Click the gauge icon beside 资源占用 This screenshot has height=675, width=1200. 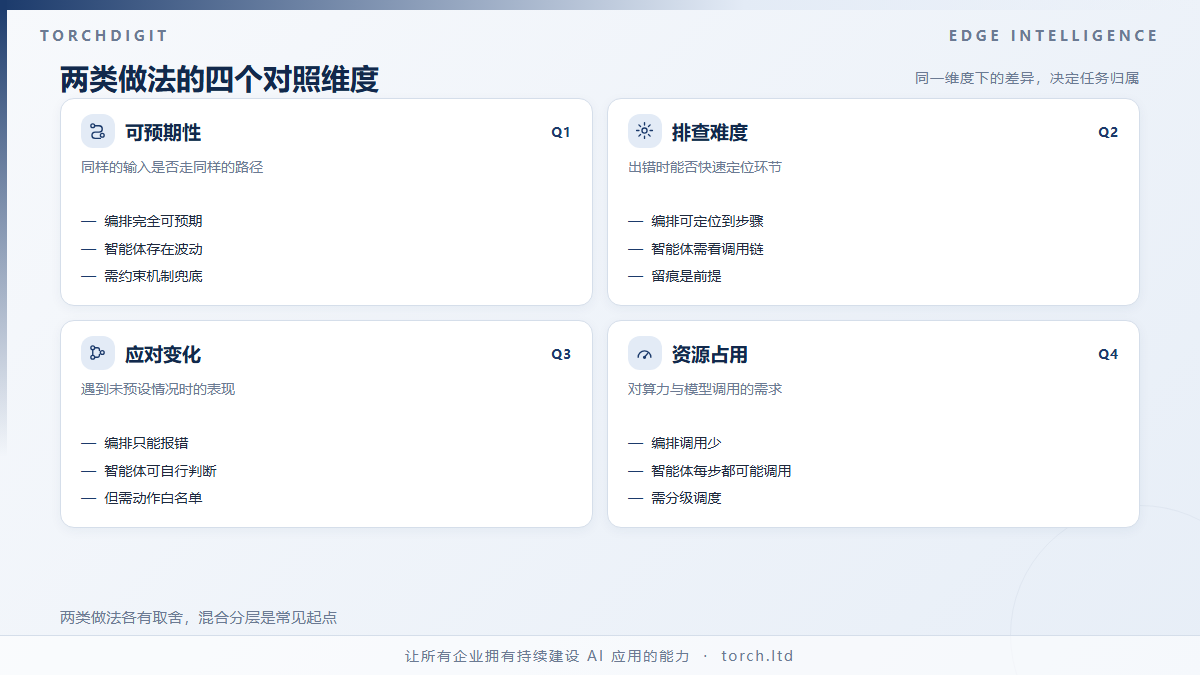tap(645, 353)
